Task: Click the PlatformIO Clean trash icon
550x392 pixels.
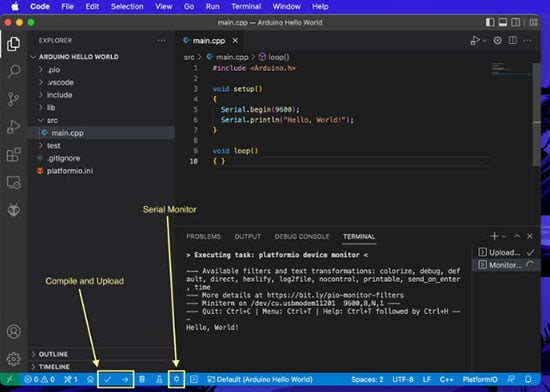Action: (142, 379)
